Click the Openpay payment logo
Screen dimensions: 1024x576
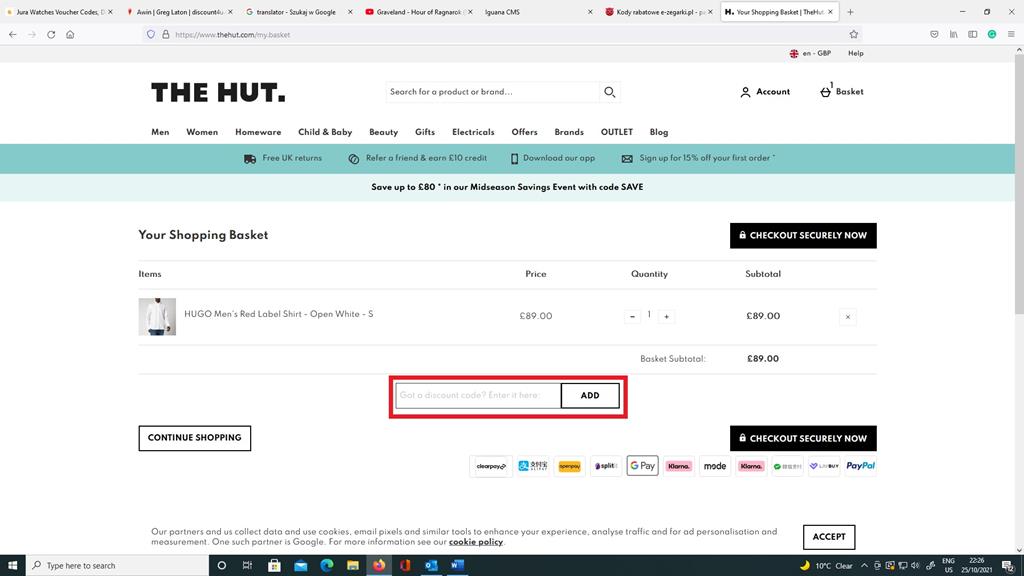click(569, 466)
